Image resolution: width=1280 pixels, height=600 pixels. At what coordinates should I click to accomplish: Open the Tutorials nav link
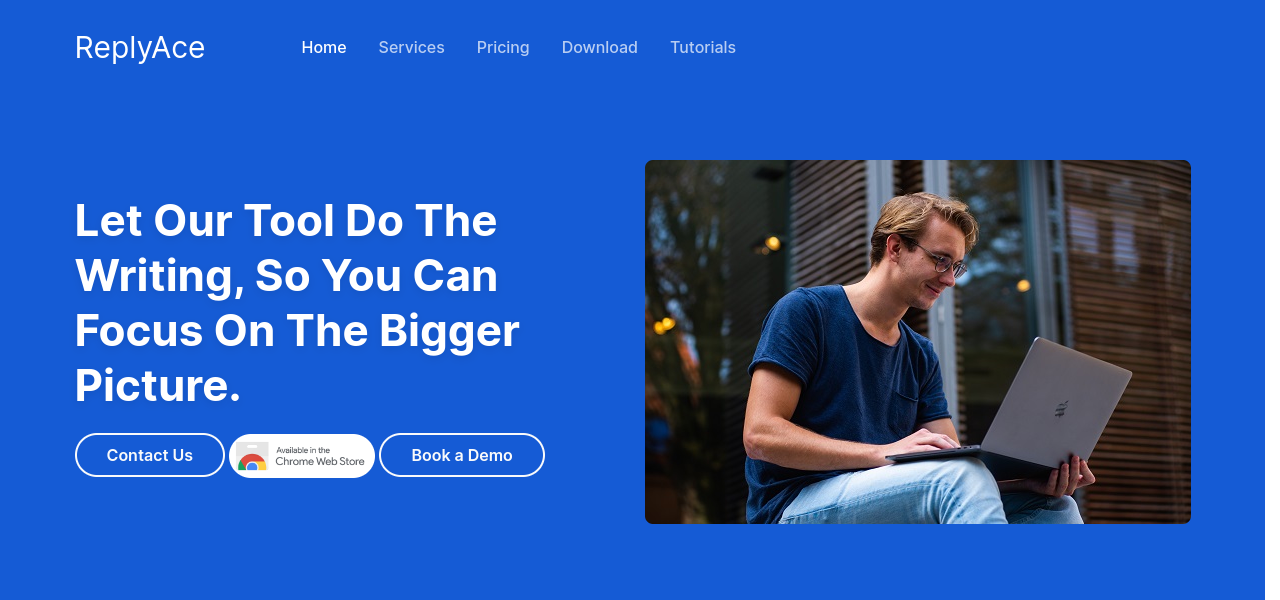(703, 47)
